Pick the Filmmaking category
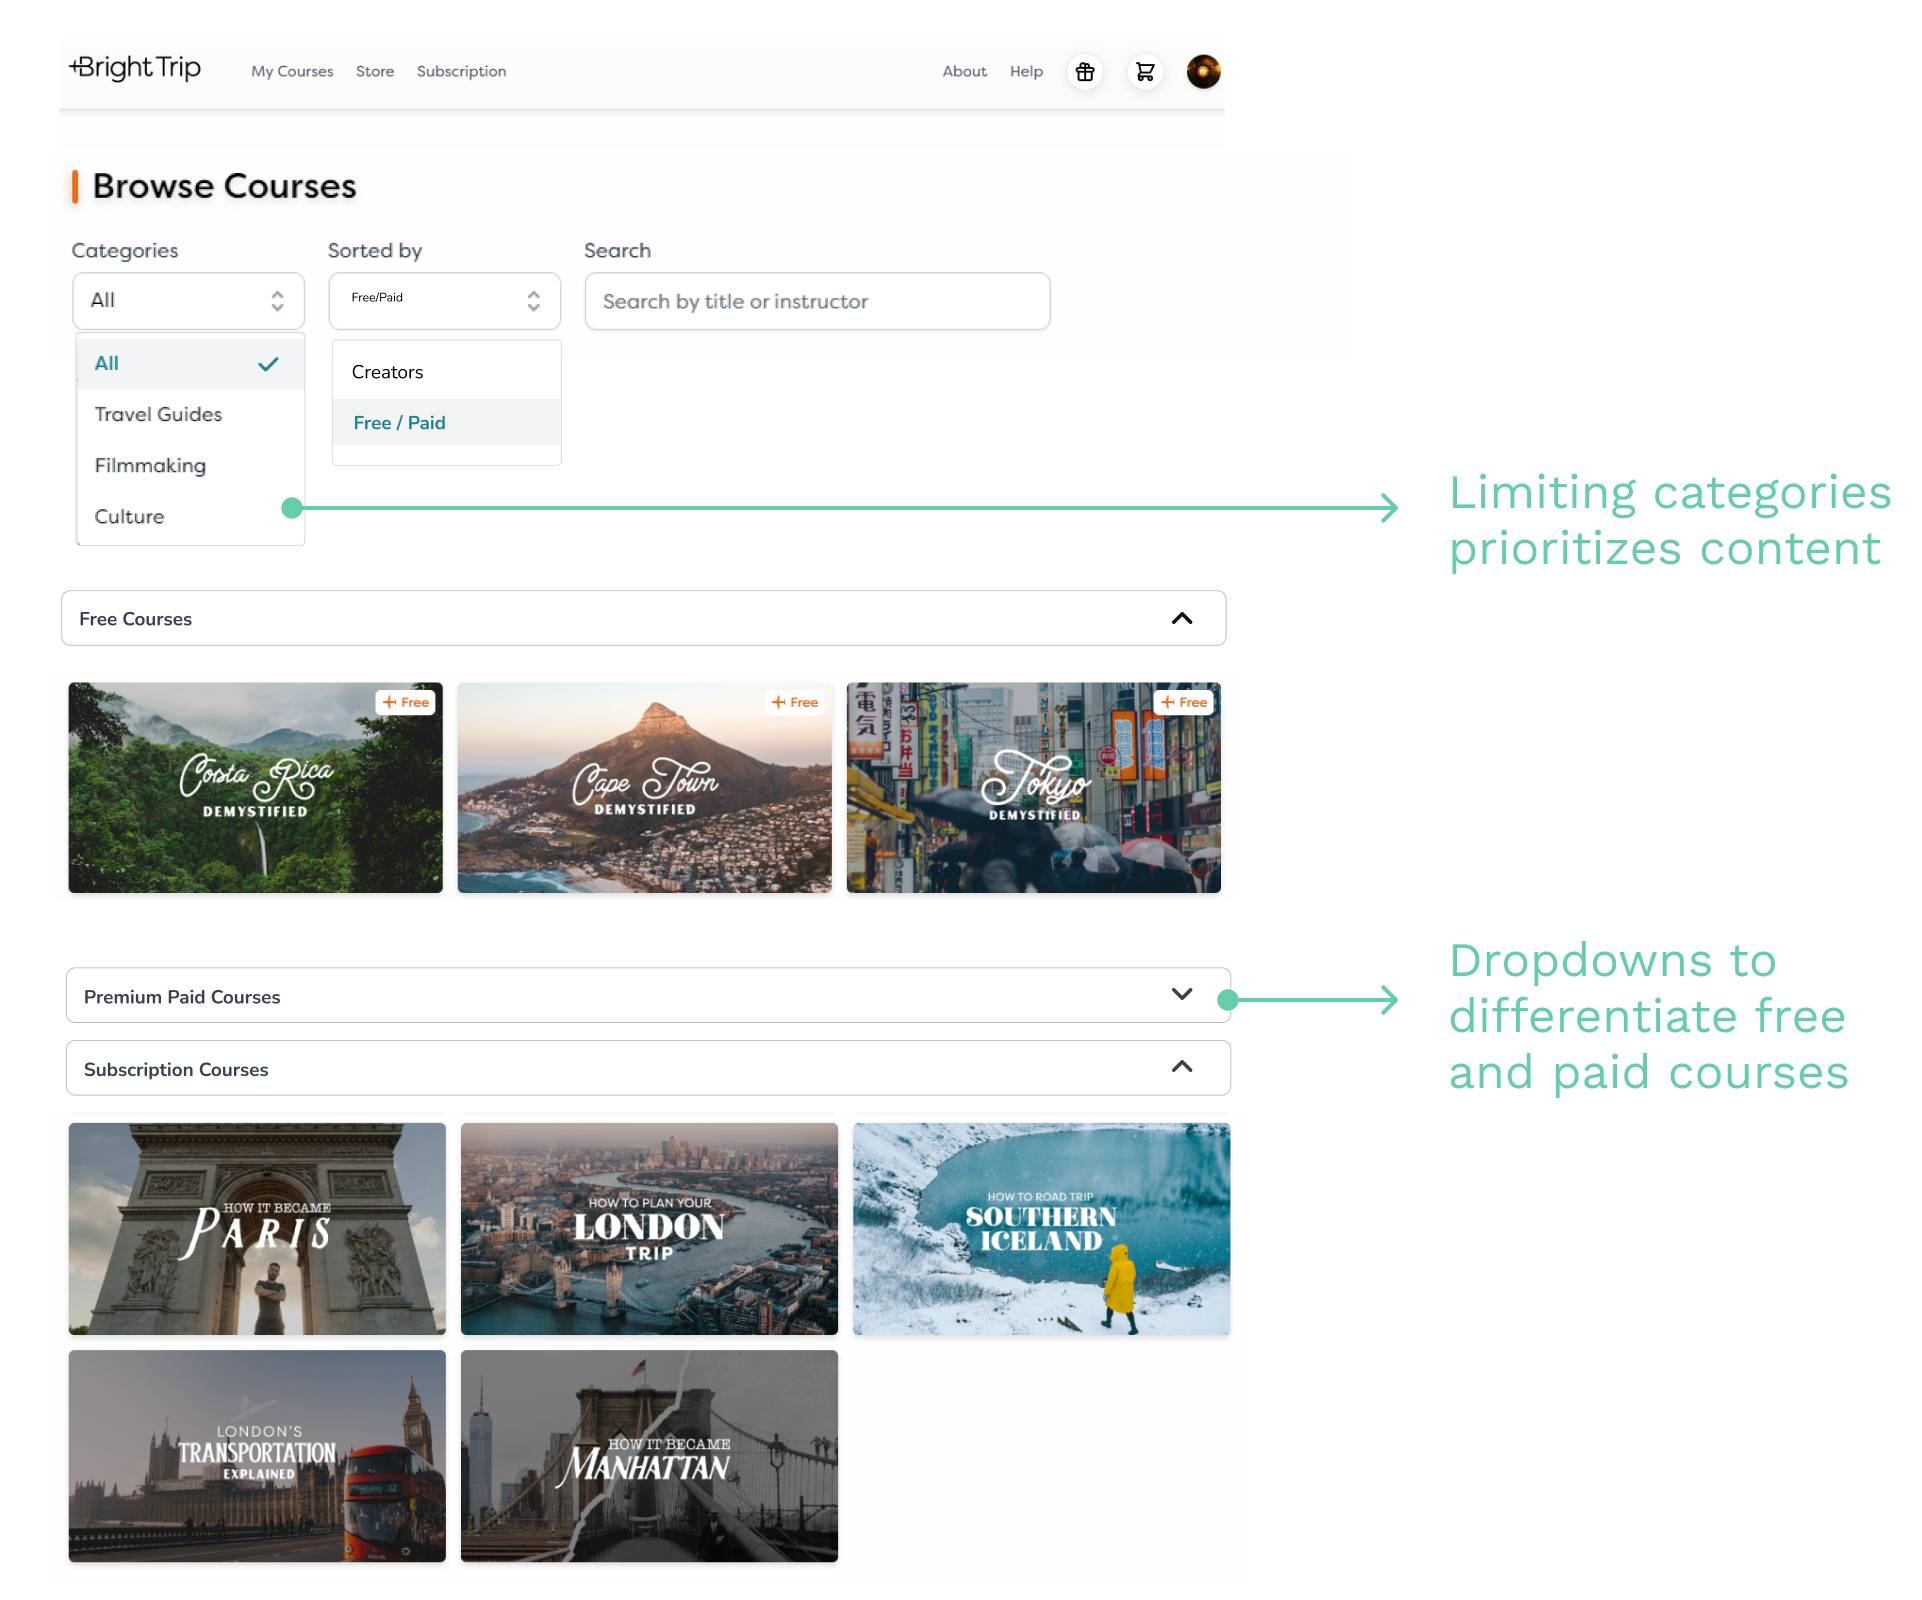The width and height of the screenshot is (1922, 1600). click(x=151, y=466)
